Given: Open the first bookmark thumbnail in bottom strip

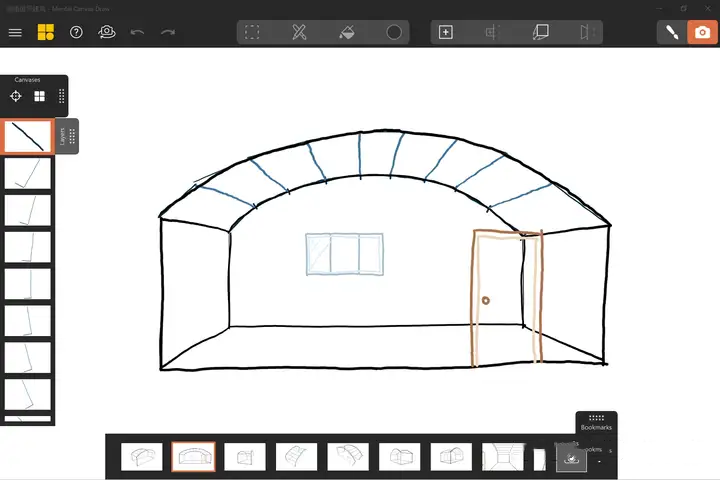Looking at the screenshot, I should pos(141,457).
